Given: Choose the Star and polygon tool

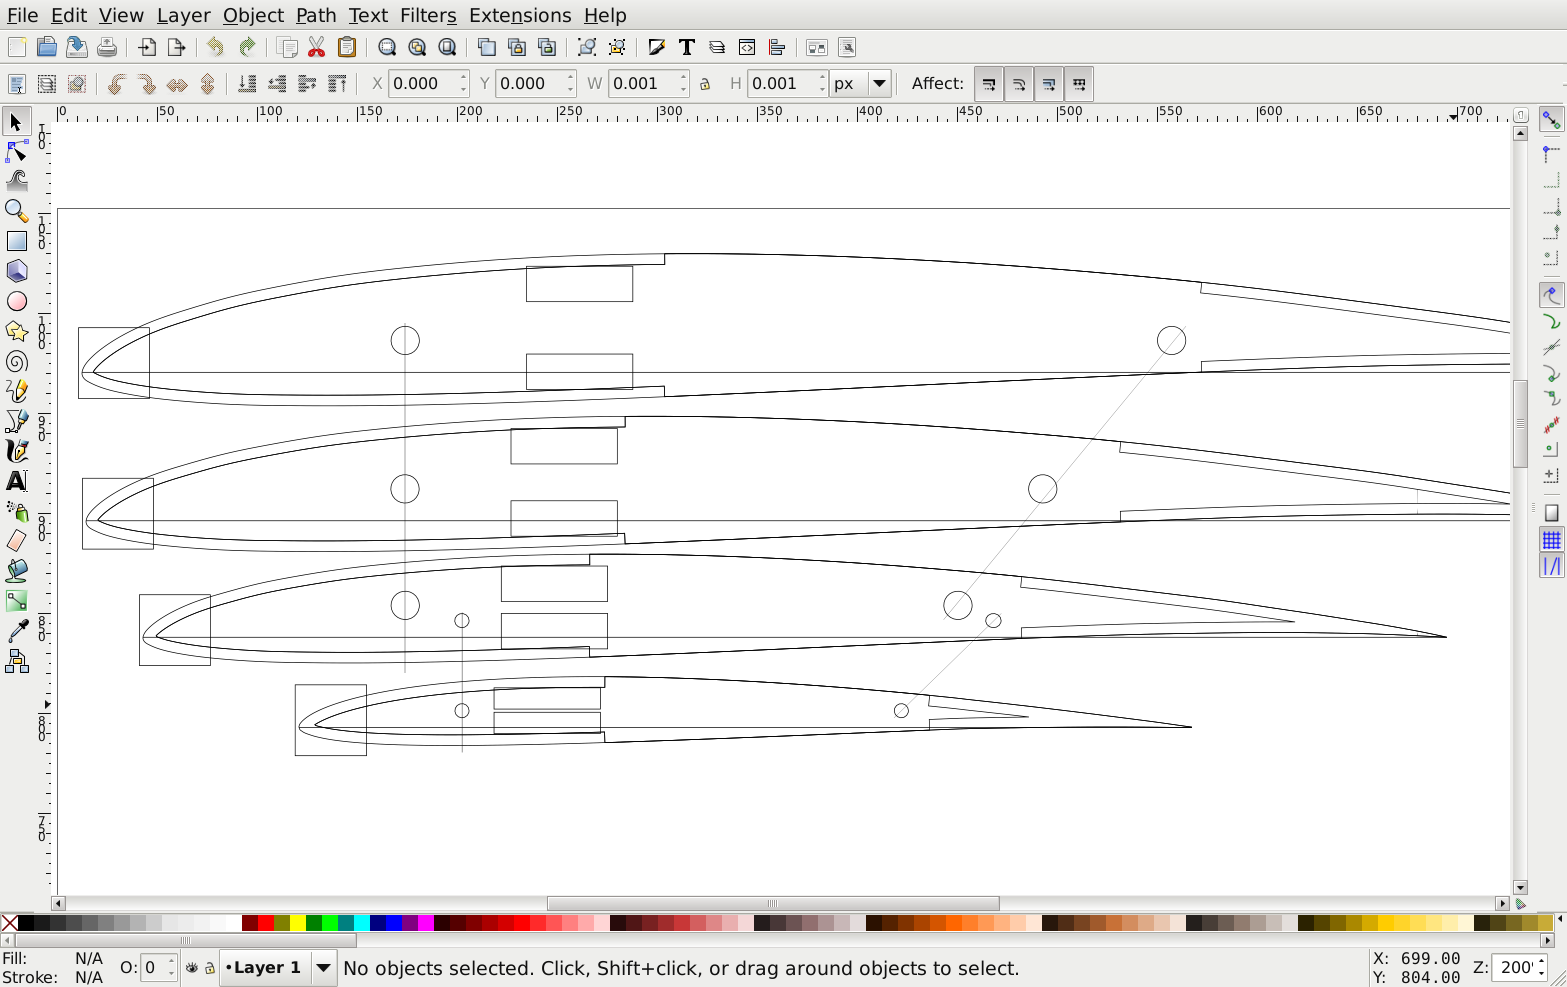Looking at the screenshot, I should coord(16,331).
